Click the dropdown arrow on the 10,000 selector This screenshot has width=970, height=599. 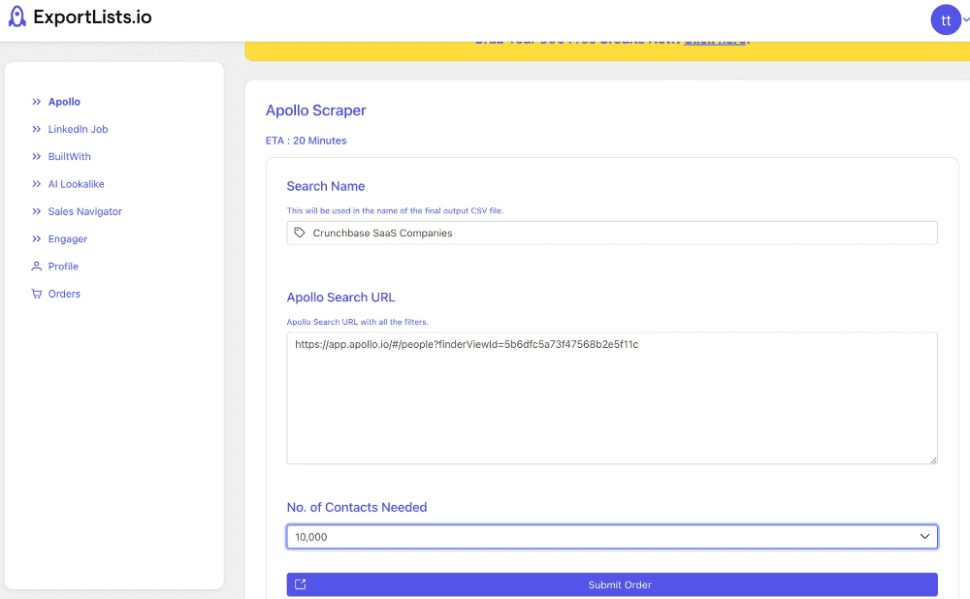coord(924,537)
